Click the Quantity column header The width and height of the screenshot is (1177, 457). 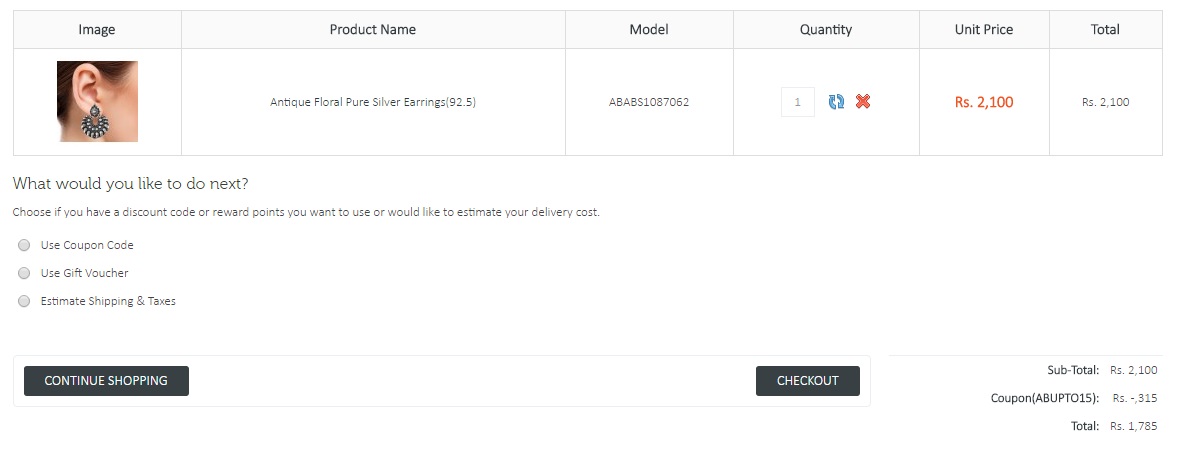click(x=826, y=30)
